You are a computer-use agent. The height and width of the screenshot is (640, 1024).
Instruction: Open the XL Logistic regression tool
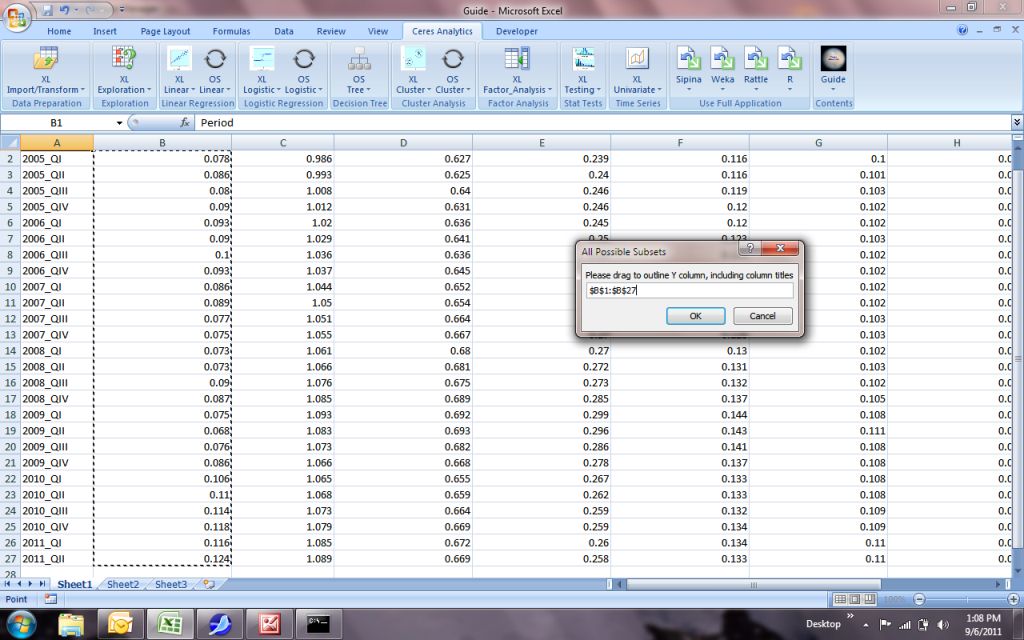(261, 70)
